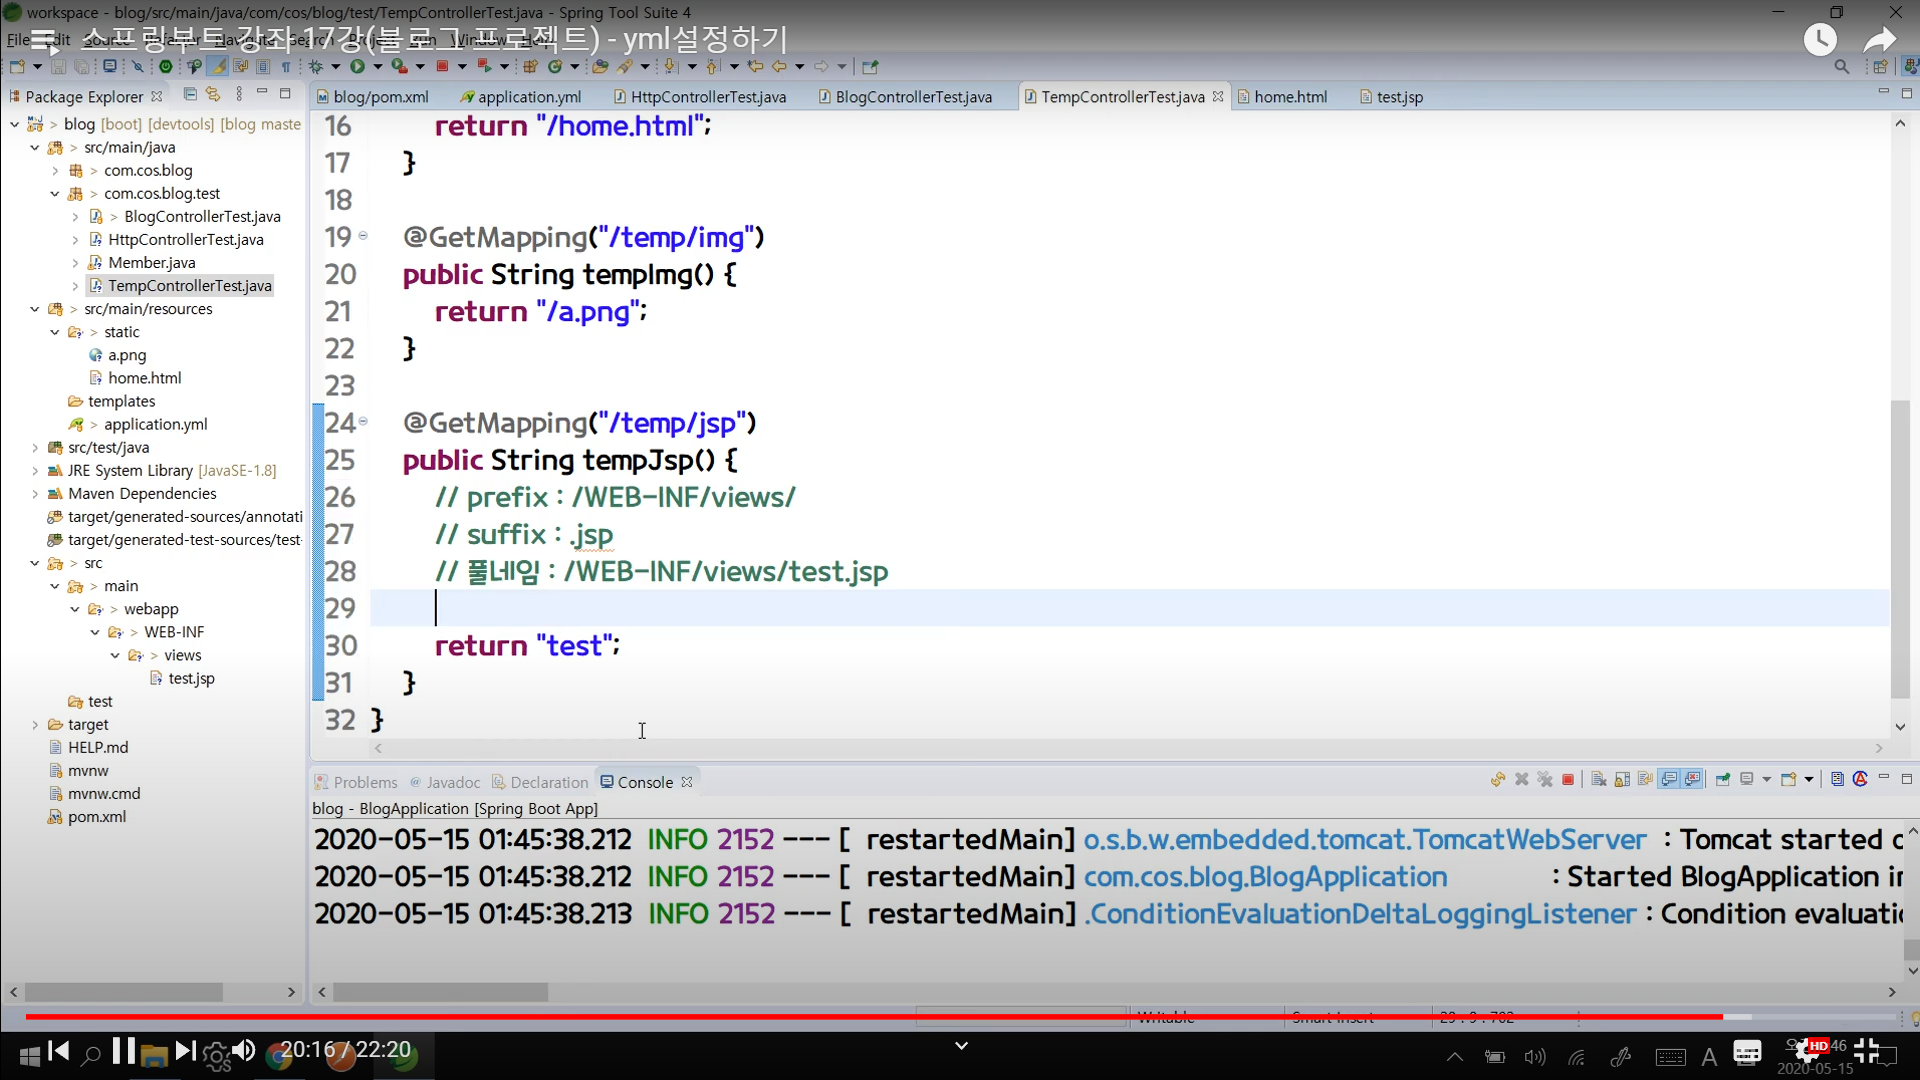Expand the Maven Dependencies node
The width and height of the screenshot is (1920, 1080).
(x=35, y=494)
